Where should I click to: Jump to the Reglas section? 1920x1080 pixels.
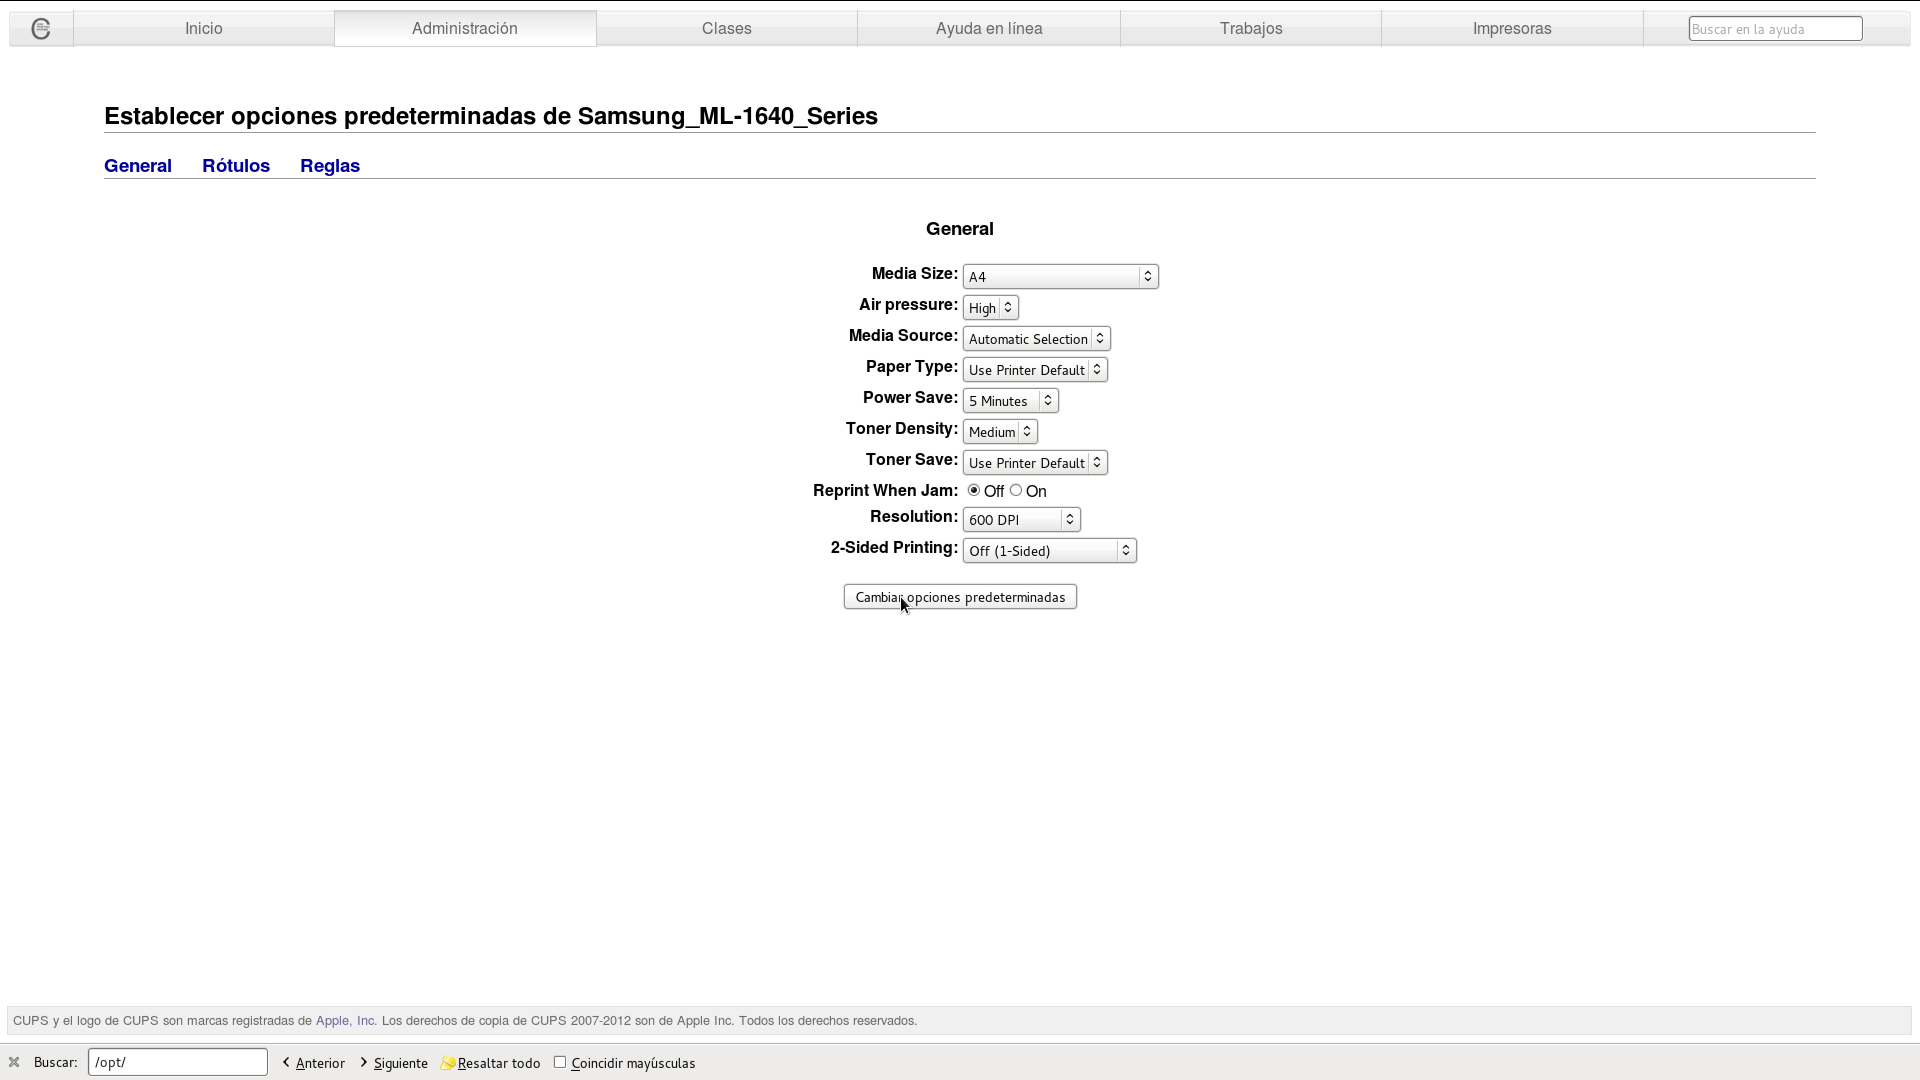pyautogui.click(x=330, y=166)
